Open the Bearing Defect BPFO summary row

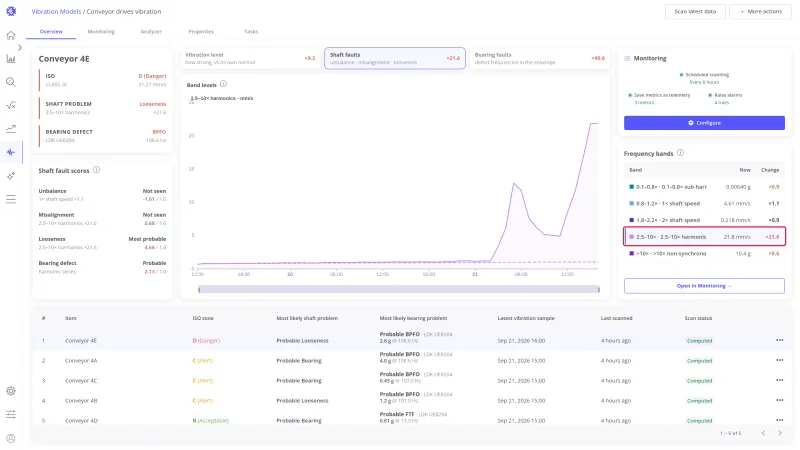[x=103, y=136]
